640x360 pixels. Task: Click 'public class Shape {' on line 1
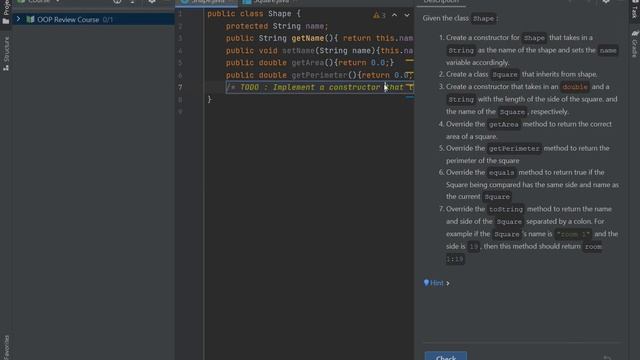point(254,13)
